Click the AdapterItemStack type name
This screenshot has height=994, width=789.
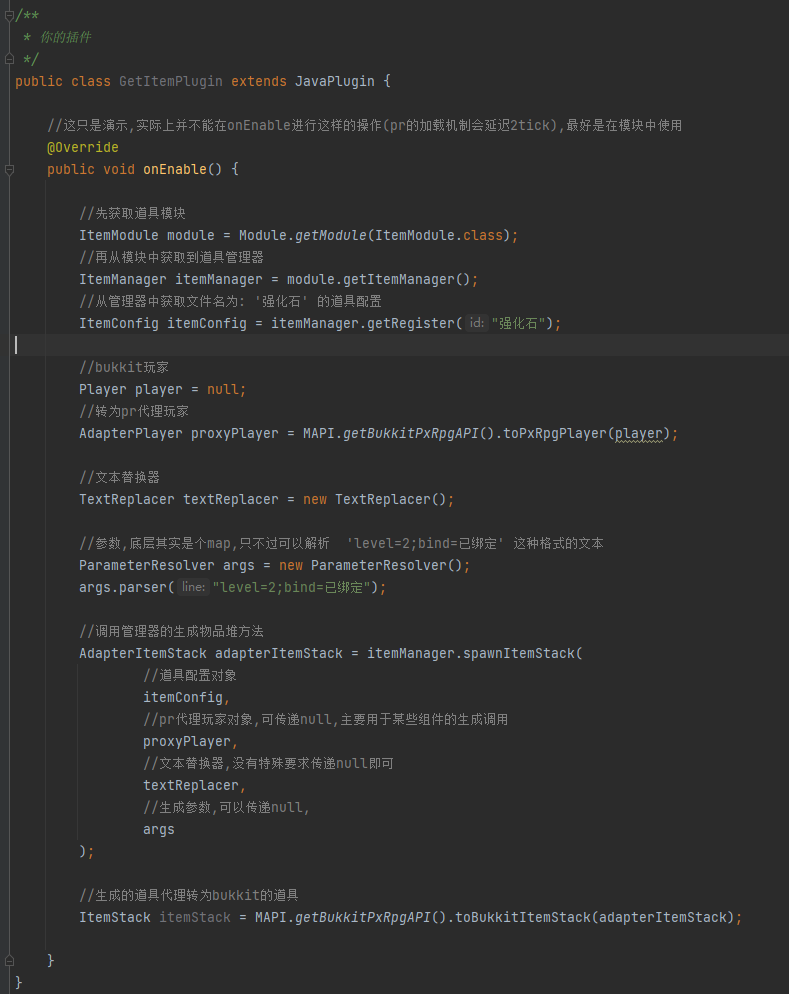[x=143, y=653]
